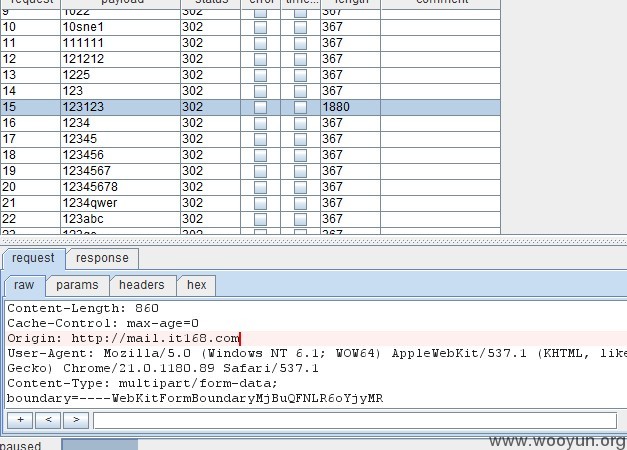Select payload cell '123123'
Screen dimensions: 627x450
tap(120, 107)
